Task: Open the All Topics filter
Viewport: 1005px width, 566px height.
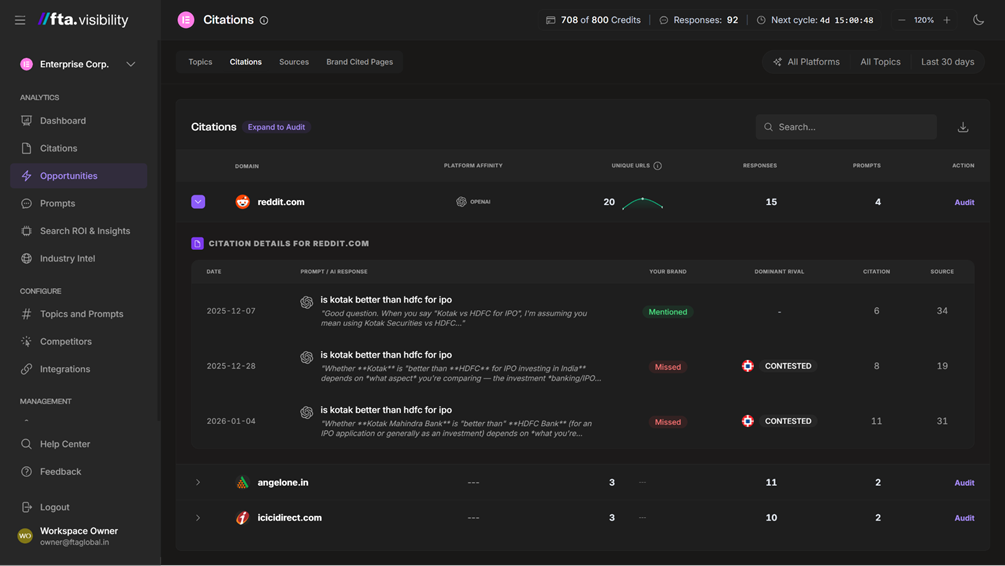Action: 880,62
